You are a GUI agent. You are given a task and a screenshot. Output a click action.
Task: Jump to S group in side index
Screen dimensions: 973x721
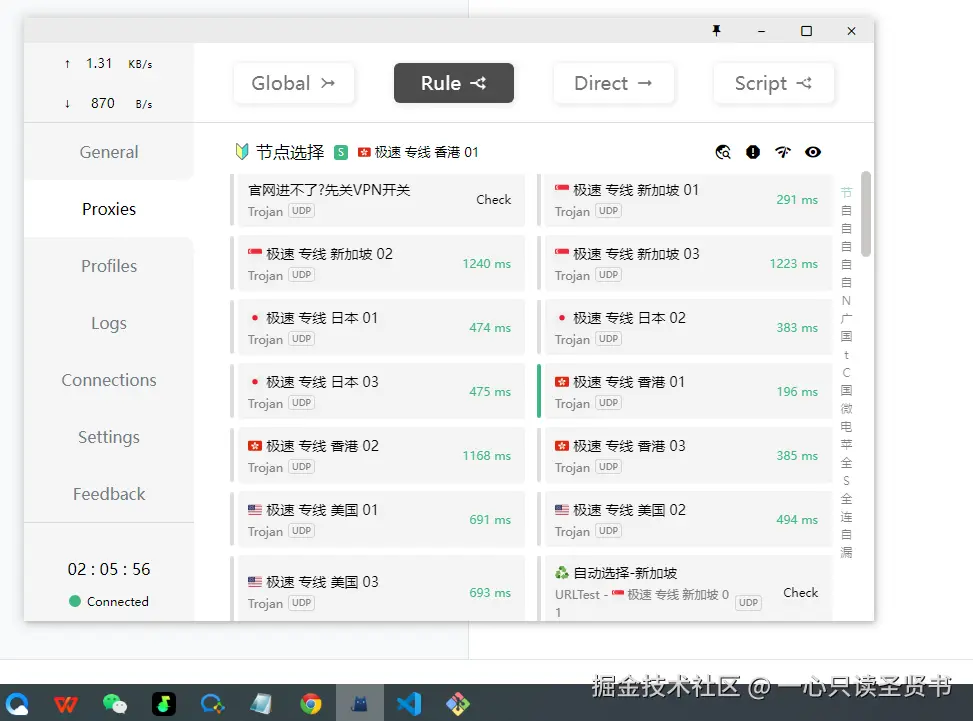pyautogui.click(x=846, y=480)
